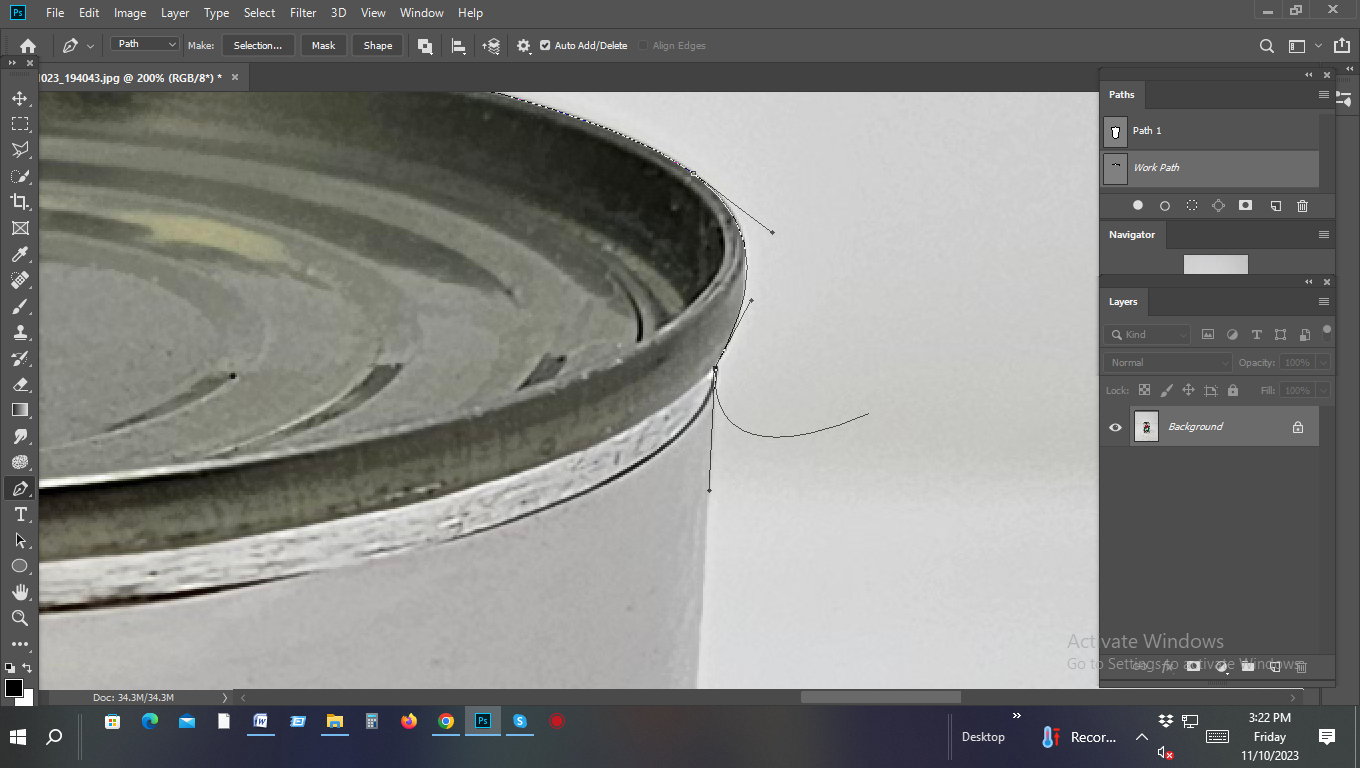1360x768 pixels.
Task: Select the Path Selection tool
Action: [19, 540]
